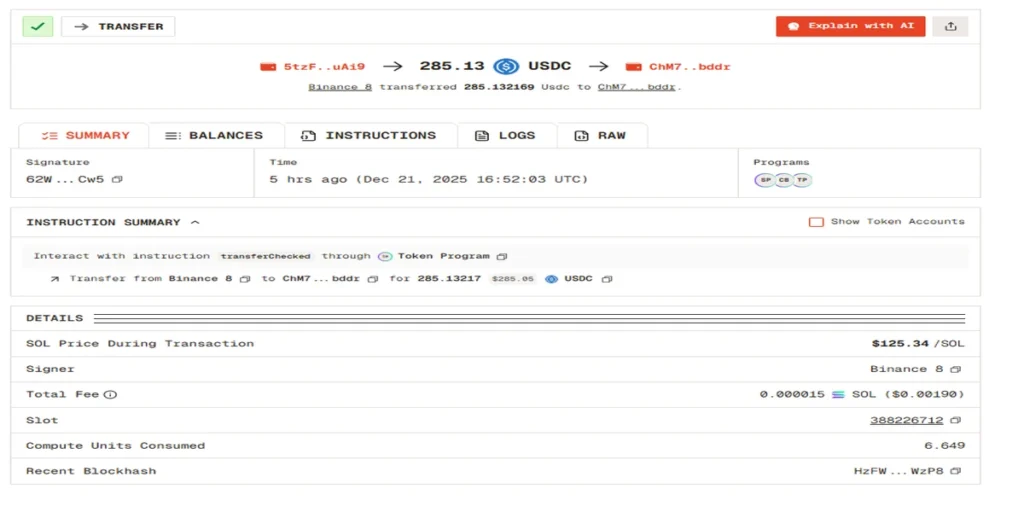1024x512 pixels.
Task: Open sender address 5tzF..uAi9
Action: [x=325, y=67]
